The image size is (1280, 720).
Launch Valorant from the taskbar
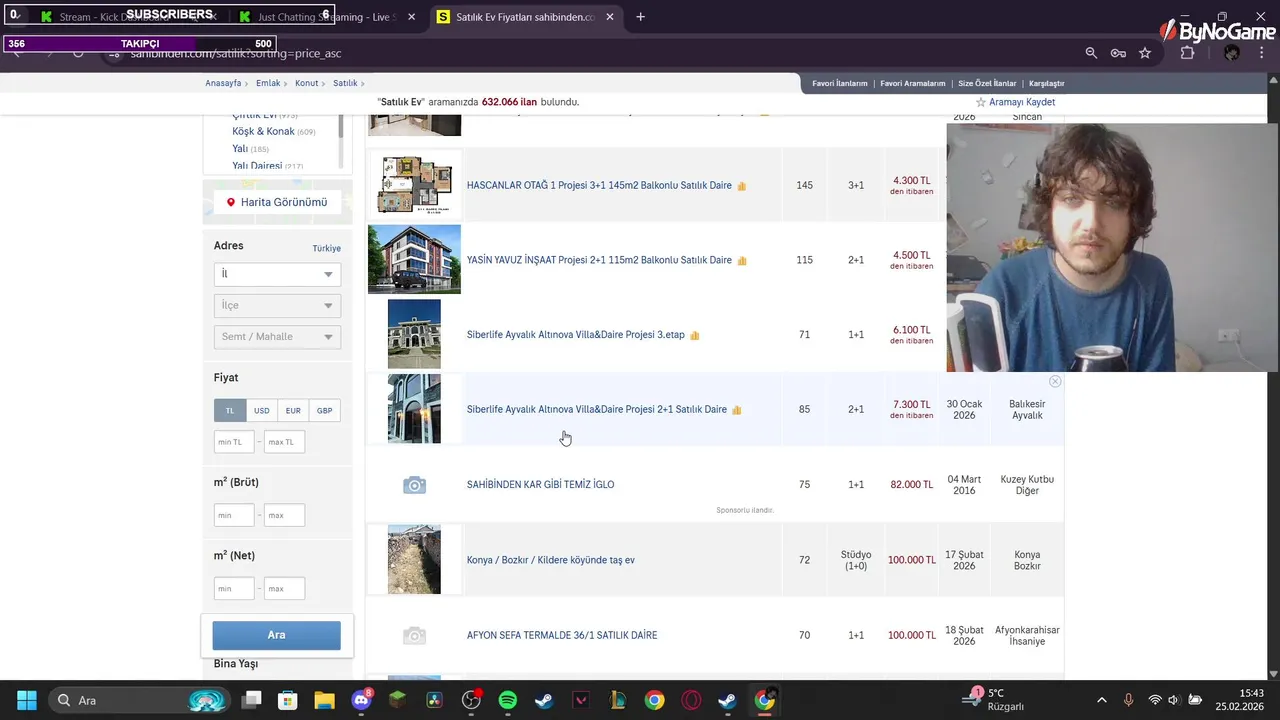click(580, 700)
